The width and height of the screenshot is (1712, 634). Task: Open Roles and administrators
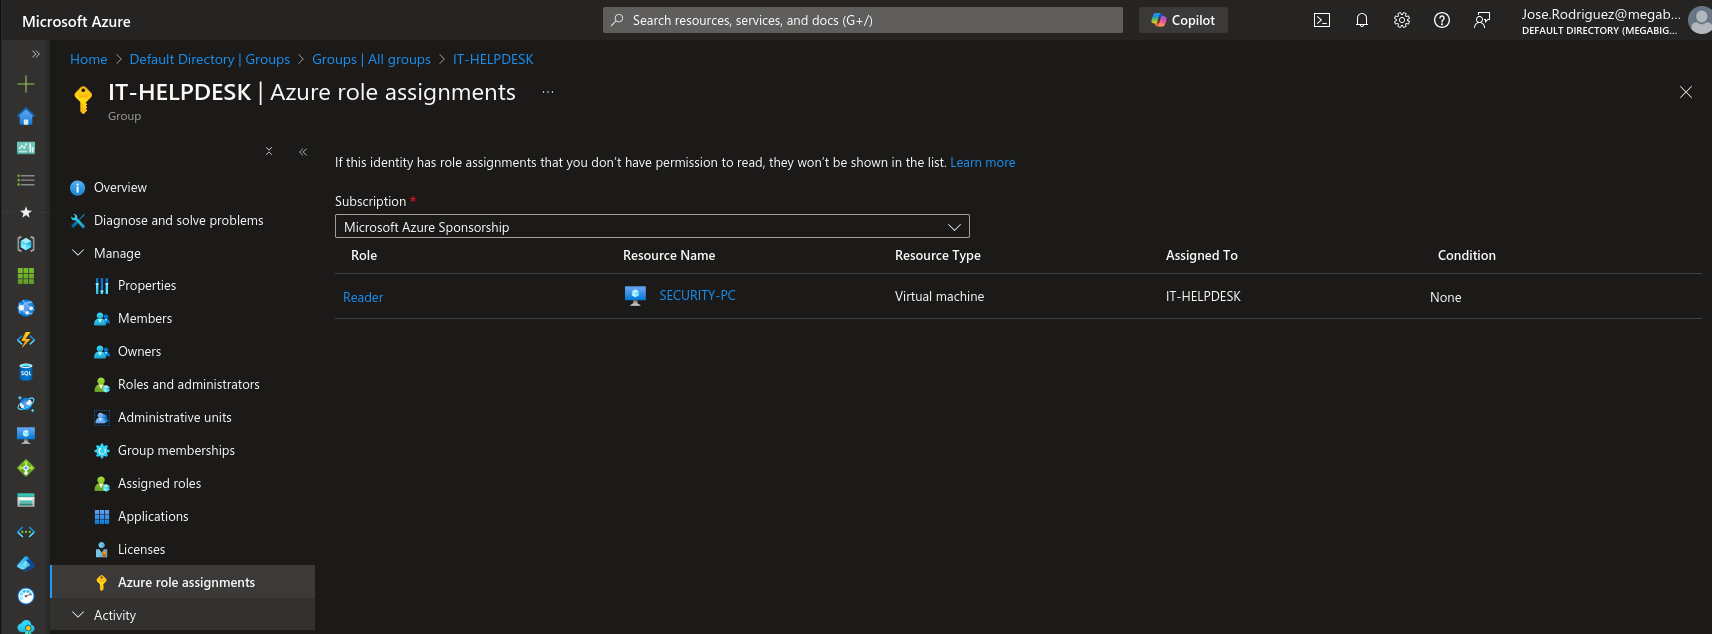pyautogui.click(x=188, y=384)
